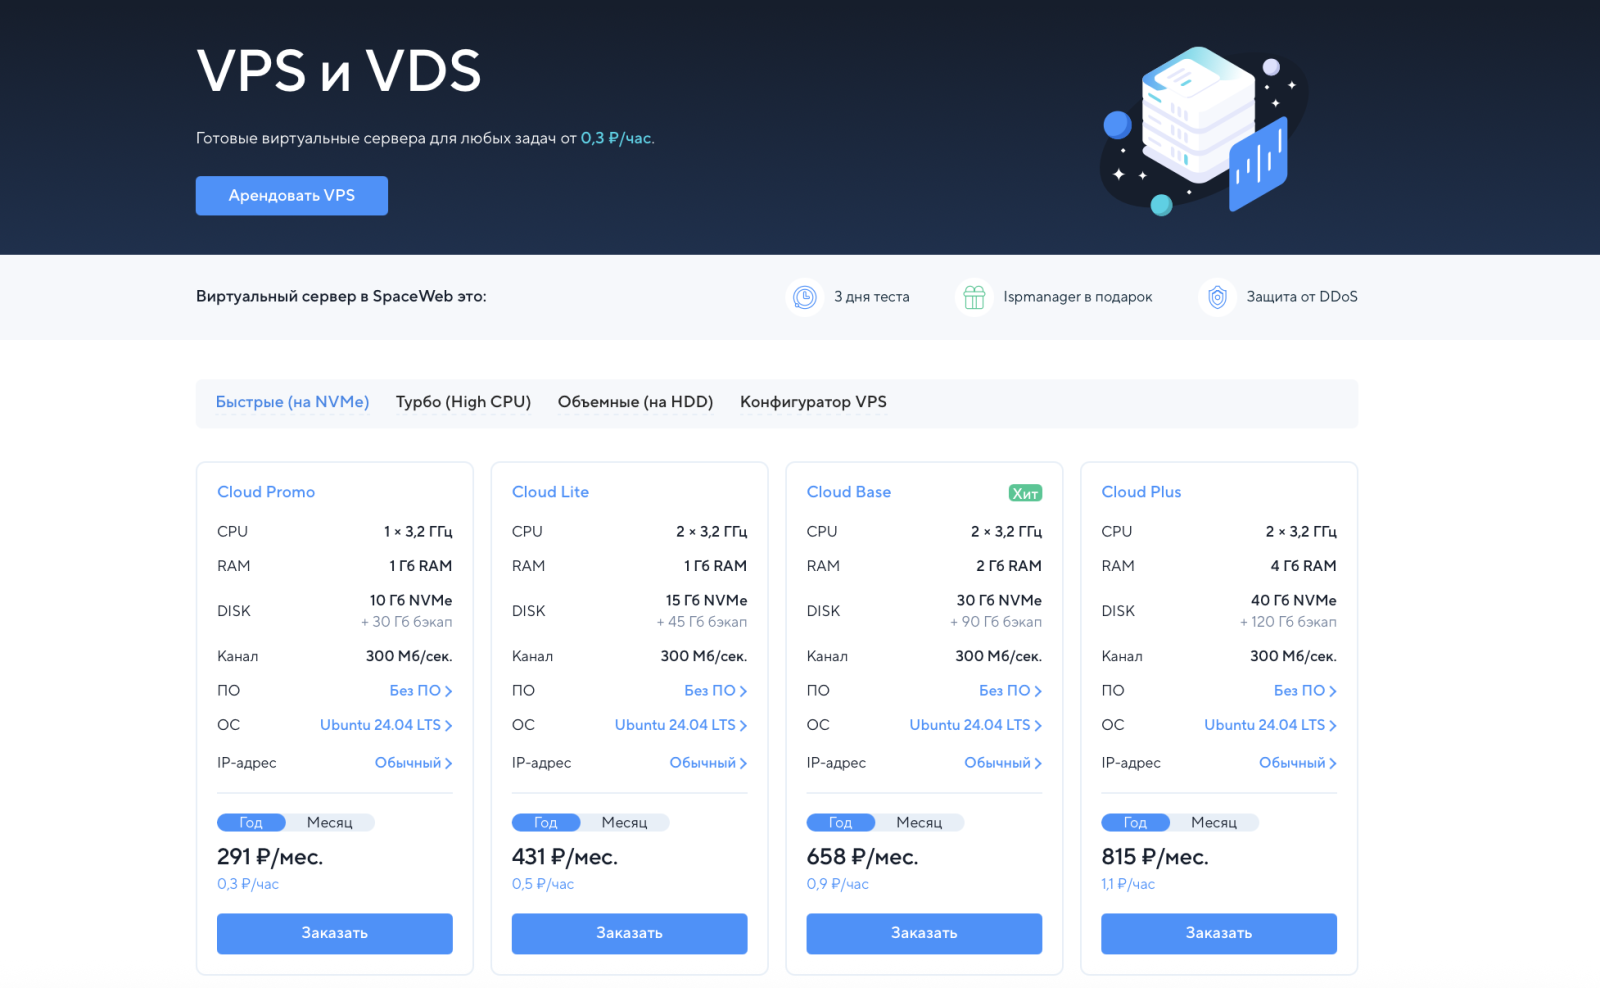Open the OS dropdown "Ubuntu 24.04 LTS" in Cloud Base

tap(969, 725)
